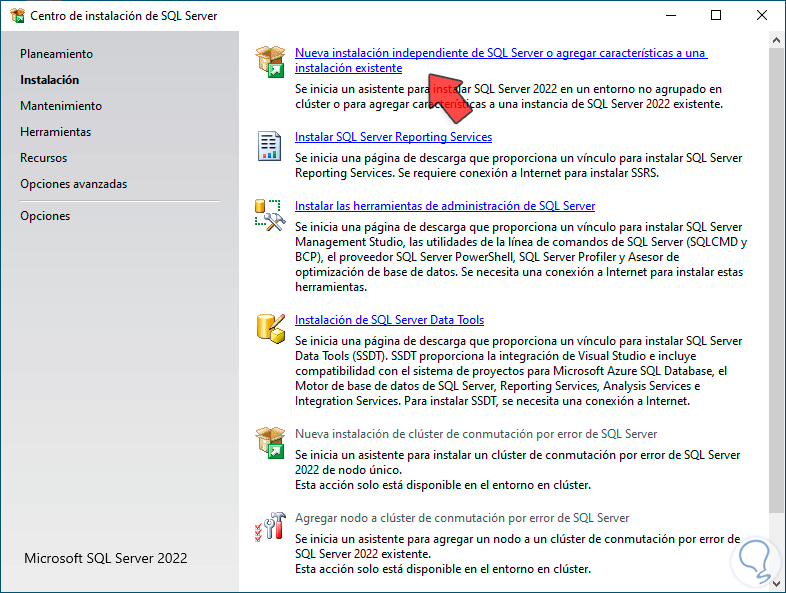The height and width of the screenshot is (593, 786).
Task: Click the failover cluster installation box icon
Action: pos(270,443)
